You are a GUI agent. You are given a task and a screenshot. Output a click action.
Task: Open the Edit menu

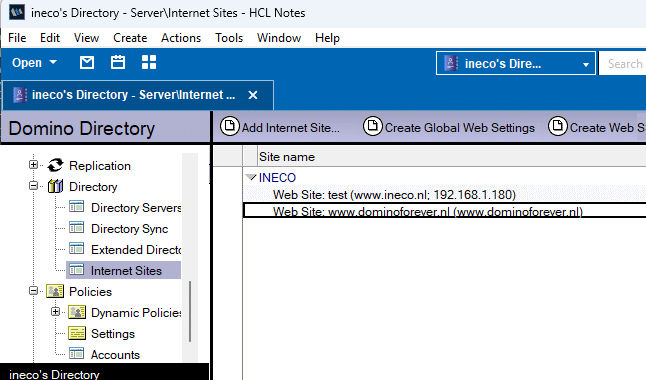click(x=50, y=38)
